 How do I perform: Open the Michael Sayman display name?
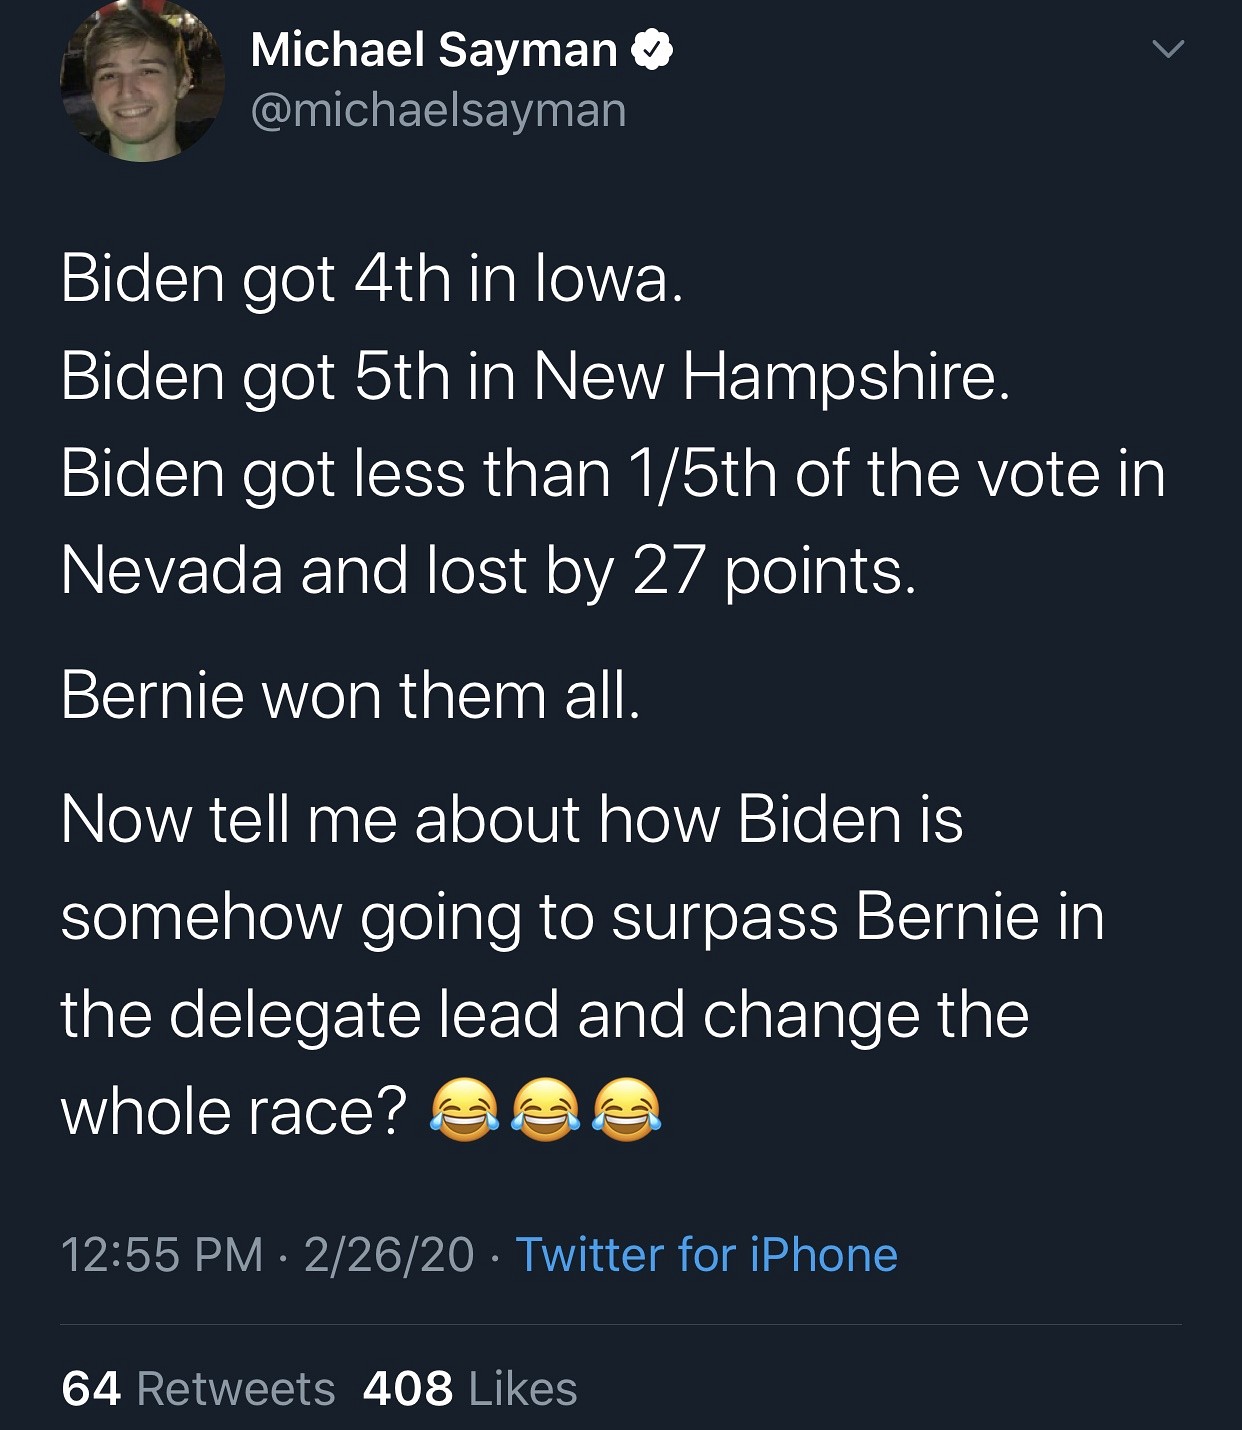(x=434, y=50)
